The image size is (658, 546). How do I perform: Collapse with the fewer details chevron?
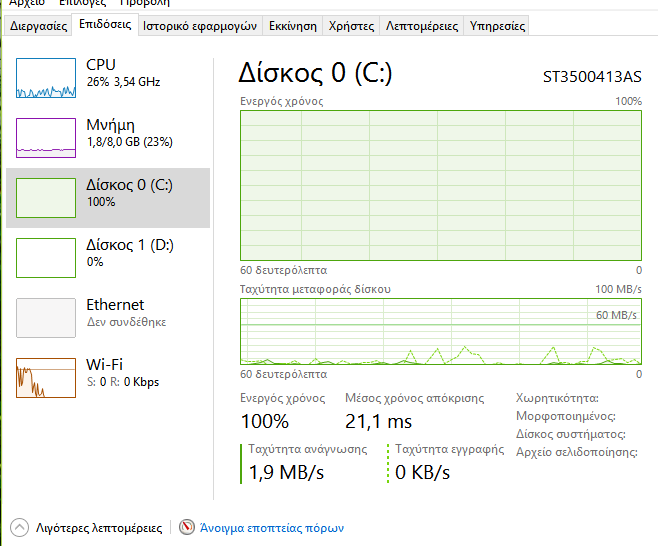point(20,527)
